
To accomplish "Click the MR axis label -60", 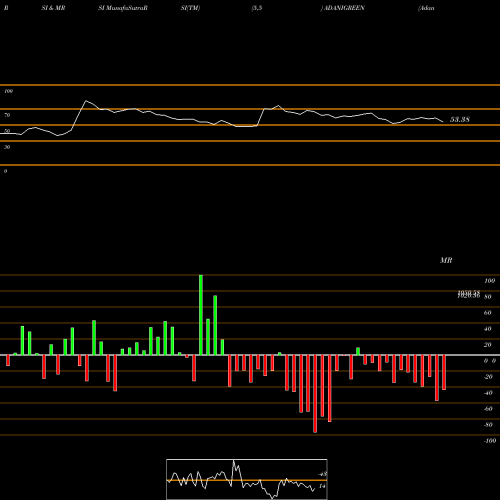I will click(x=488, y=409).
